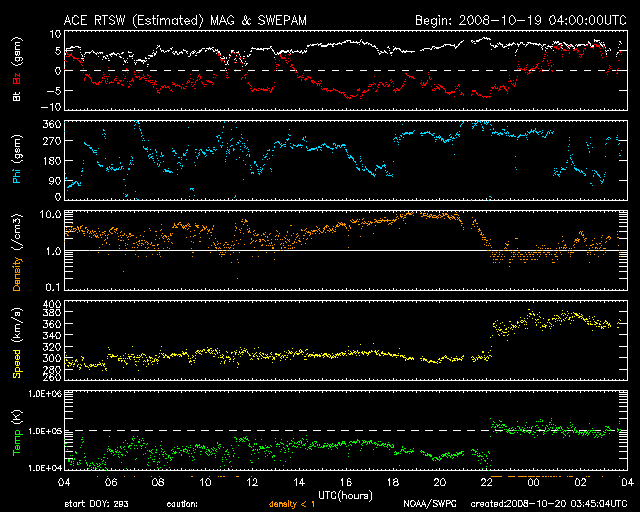Click the 0.1 tick on the Density axis

tap(53, 287)
